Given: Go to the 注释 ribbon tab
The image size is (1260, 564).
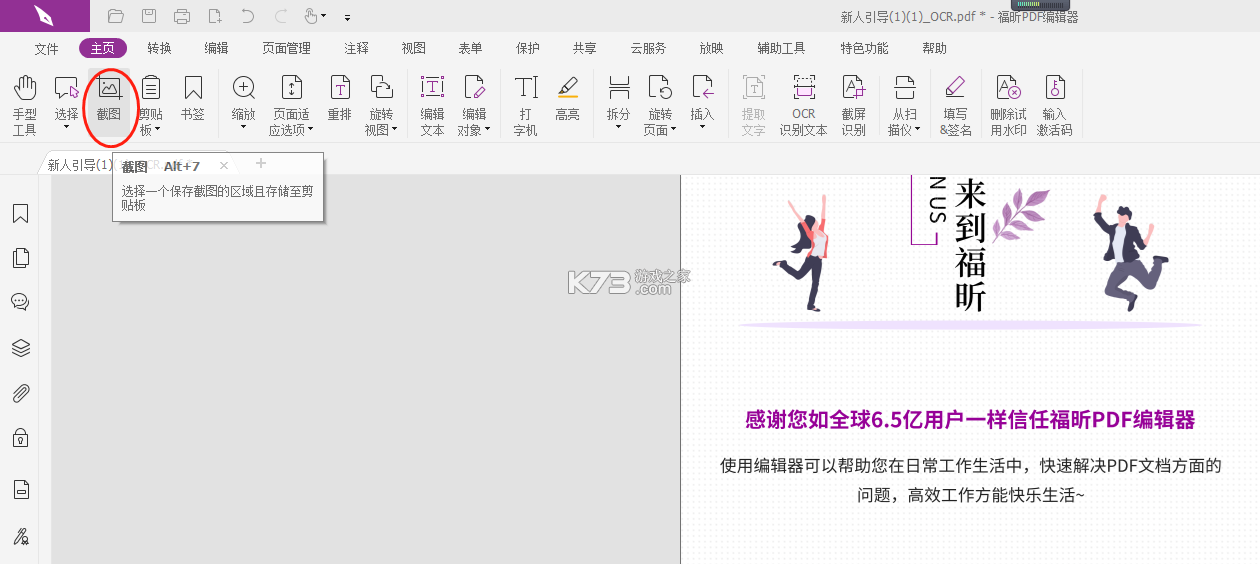Looking at the screenshot, I should coord(356,48).
